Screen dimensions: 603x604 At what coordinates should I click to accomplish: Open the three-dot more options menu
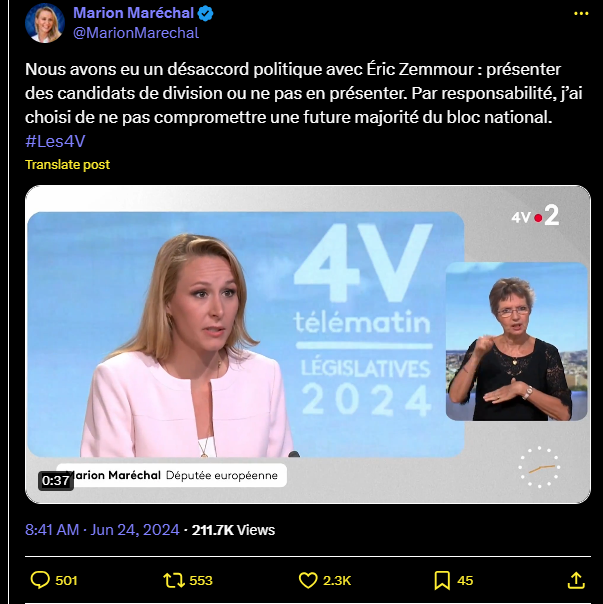point(582,14)
